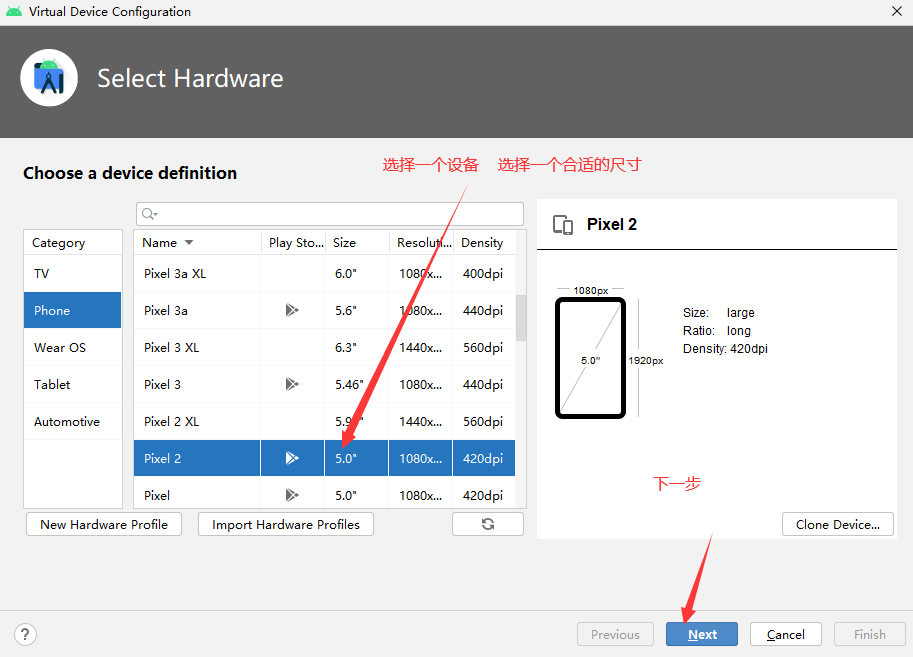Select the Automotive category

point(73,422)
